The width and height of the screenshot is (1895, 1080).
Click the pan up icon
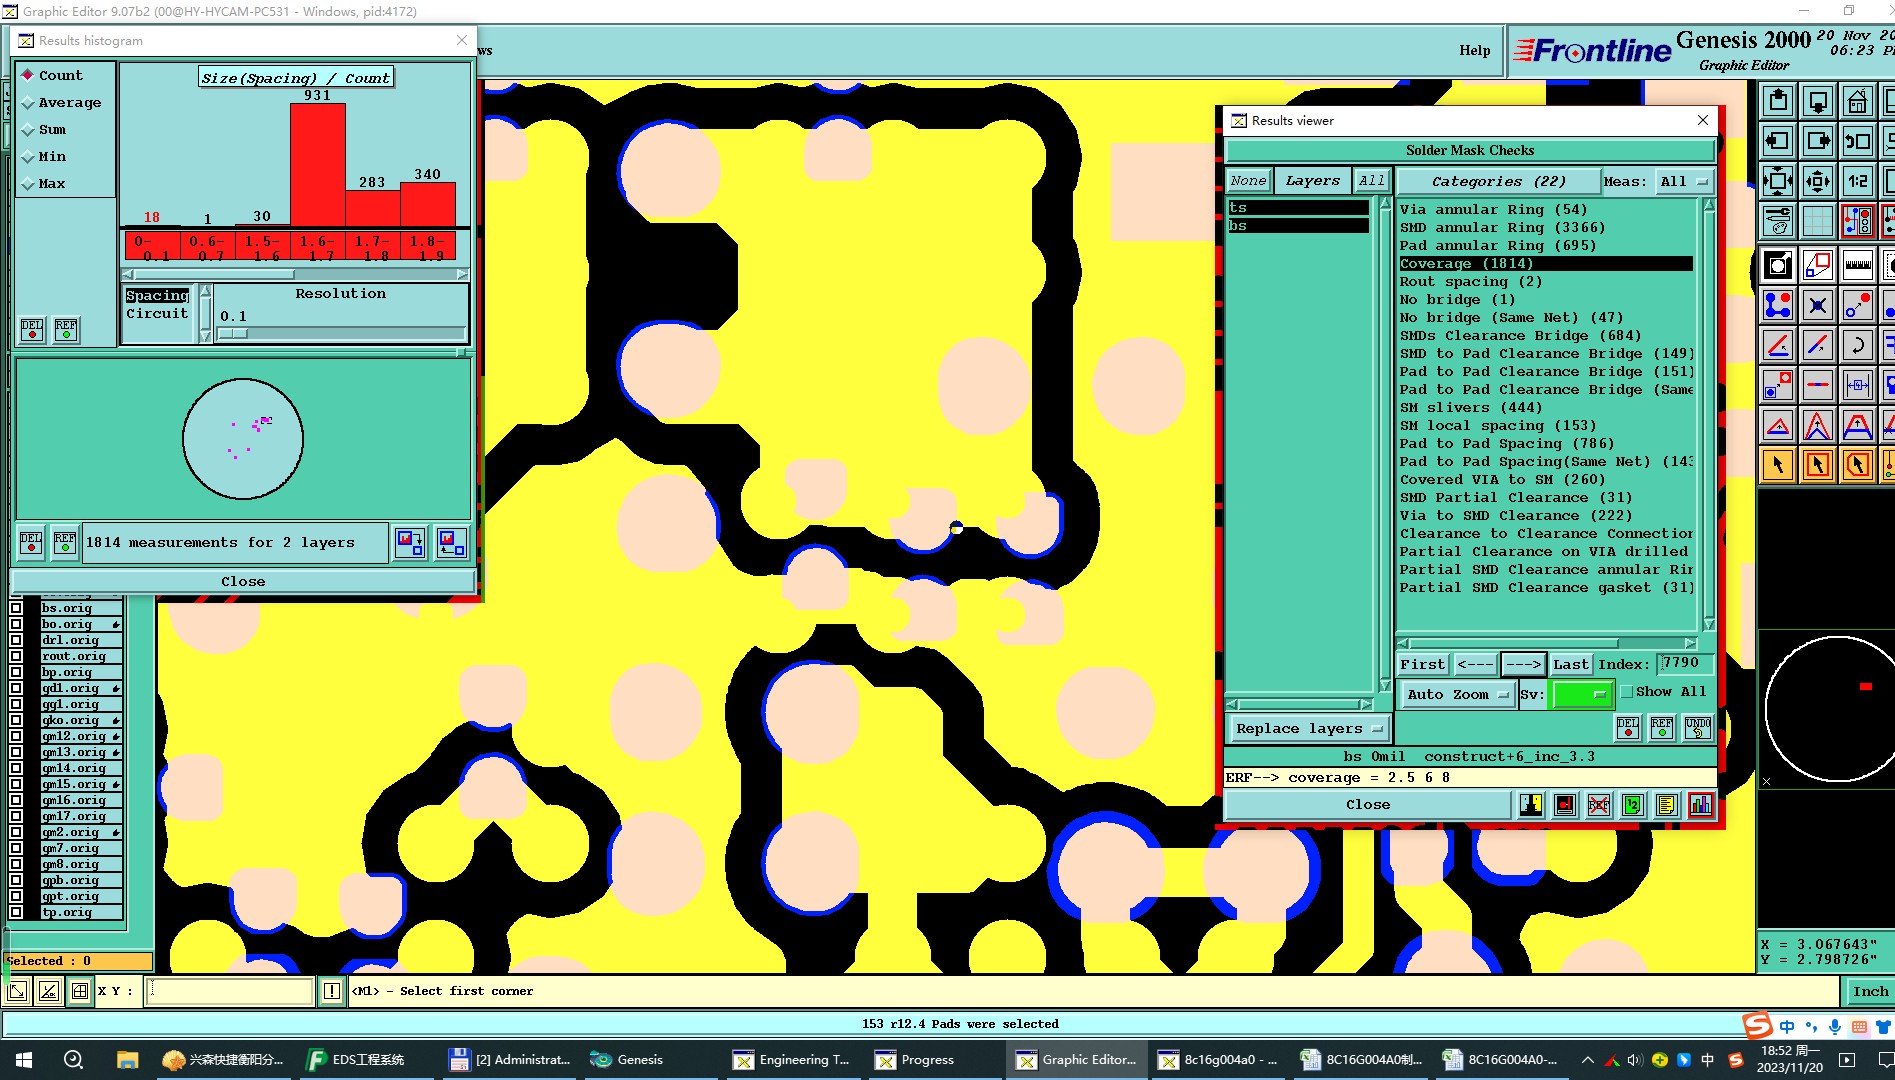pyautogui.click(x=1778, y=101)
